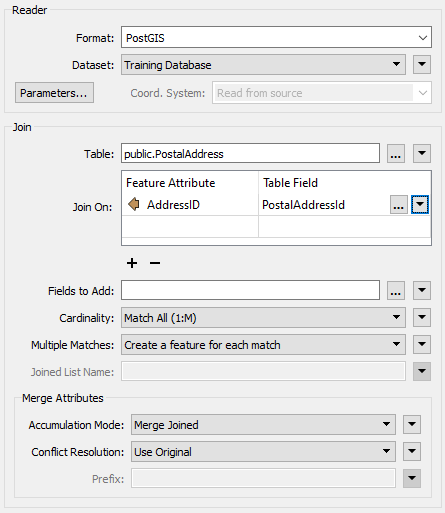Image resolution: width=445 pixels, height=513 pixels.
Task: Click the Parameters... button
Action: [x=54, y=93]
